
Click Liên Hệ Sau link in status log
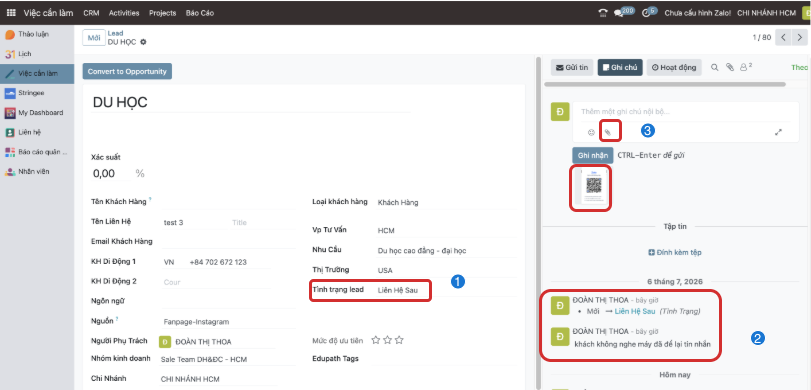635,311
